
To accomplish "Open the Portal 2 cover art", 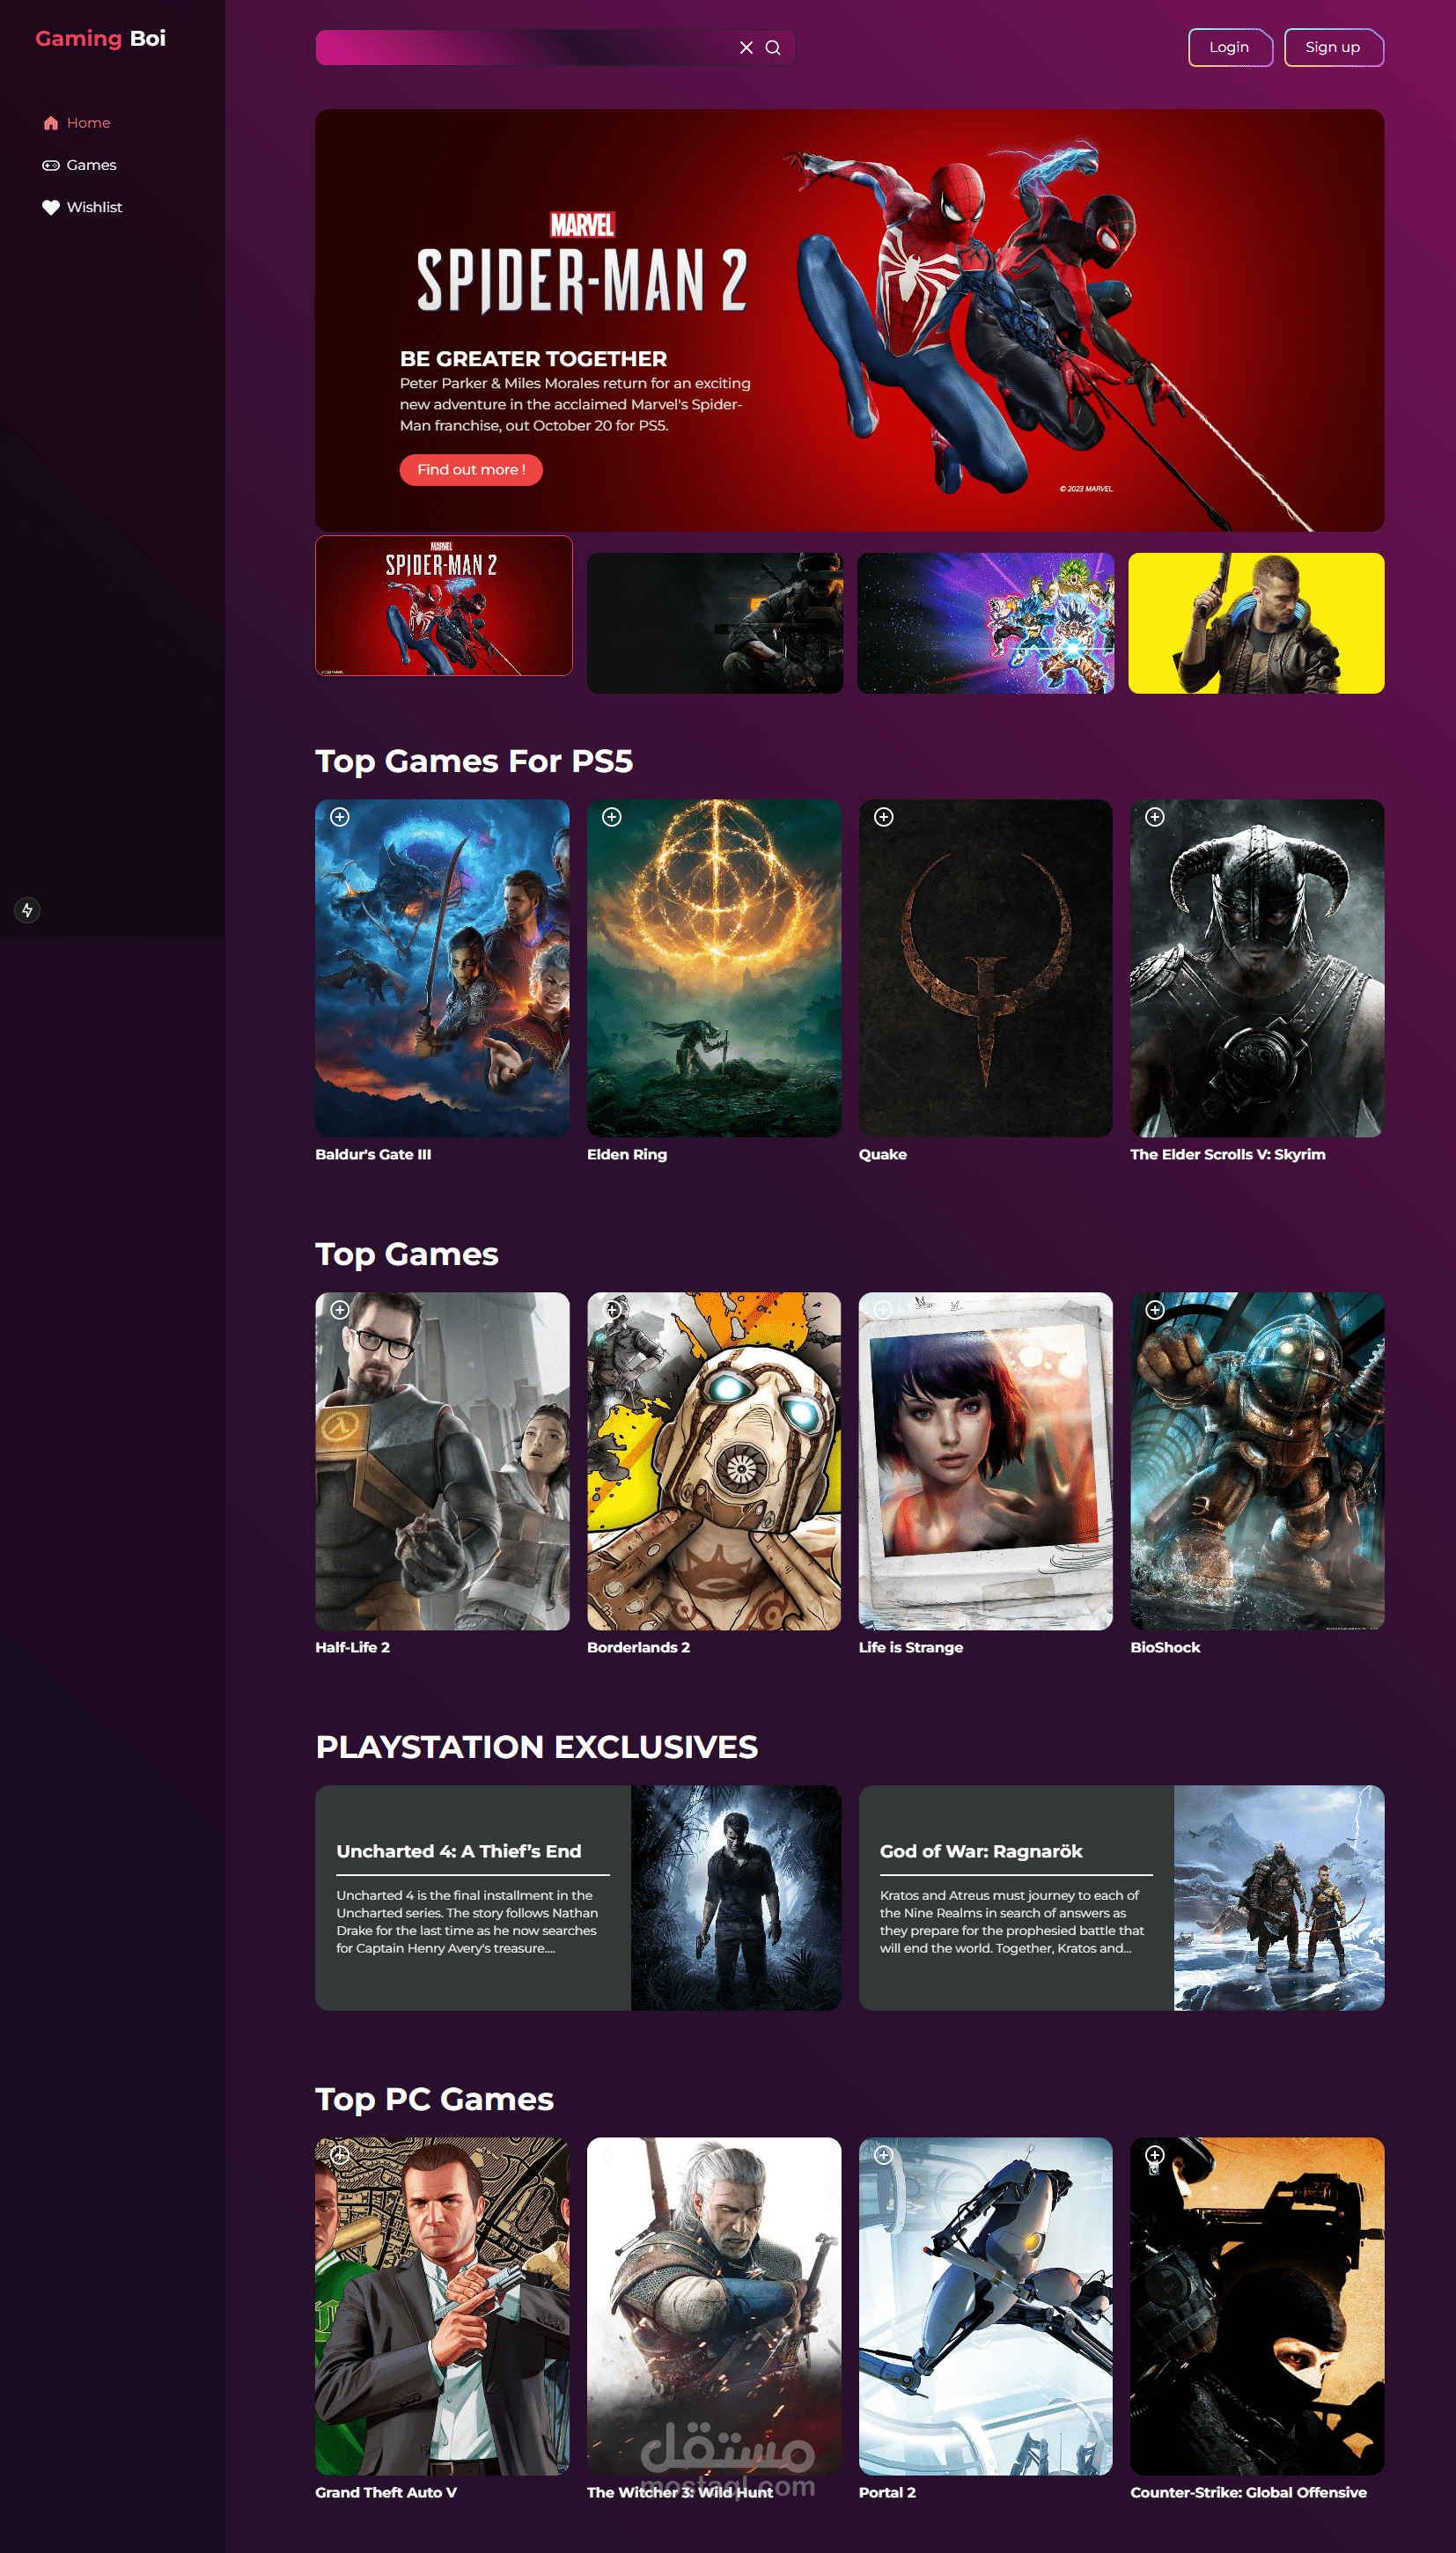I will coord(986,2306).
